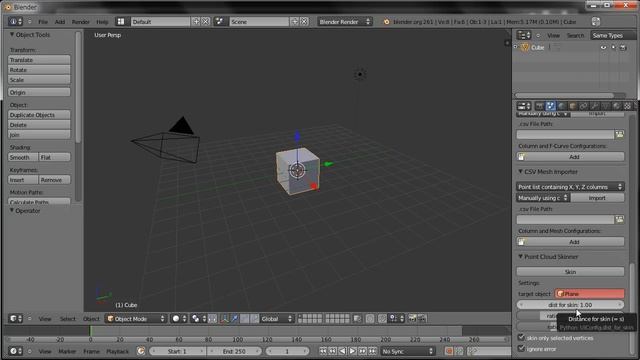This screenshot has width=640, height=360.
Task: Toggle the ignore error checkbox
Action: [x=521, y=349]
